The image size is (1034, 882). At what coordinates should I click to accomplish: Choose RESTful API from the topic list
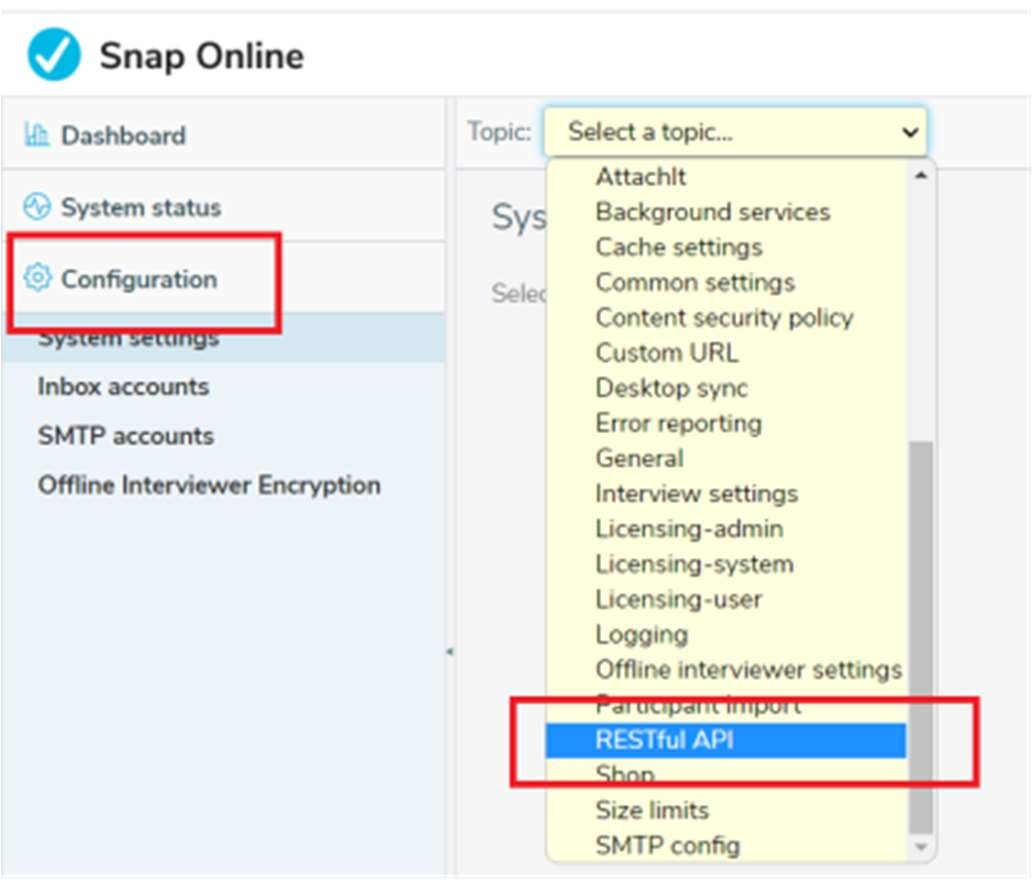pyautogui.click(x=664, y=741)
